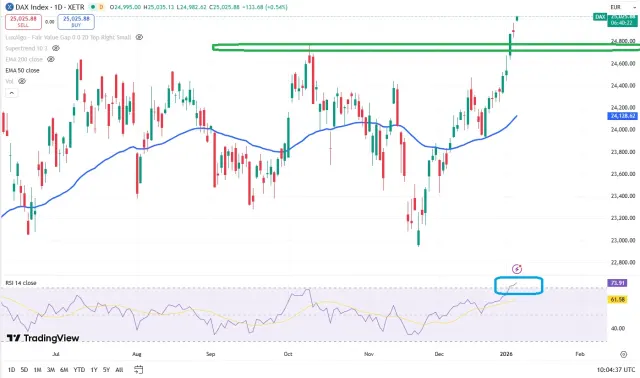The width and height of the screenshot is (640, 378).
Task: Switch to the 3M time range
Action: click(x=51, y=370)
